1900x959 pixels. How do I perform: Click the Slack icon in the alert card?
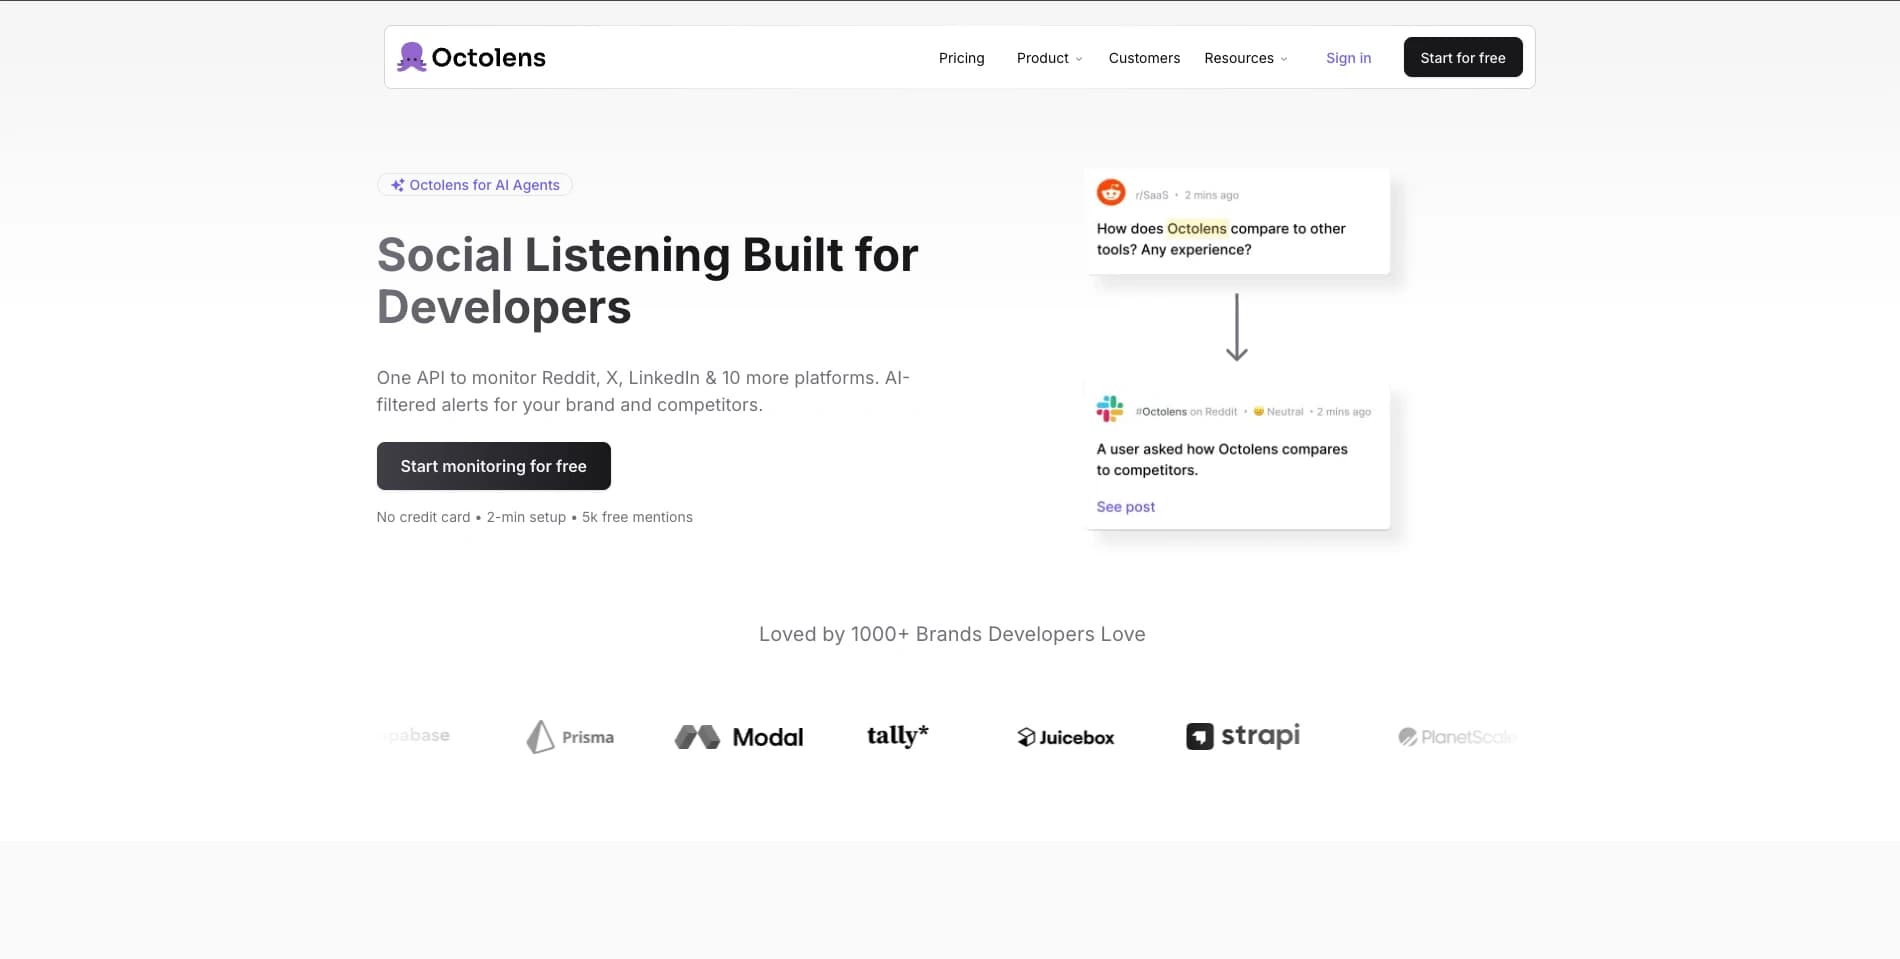(x=1110, y=409)
